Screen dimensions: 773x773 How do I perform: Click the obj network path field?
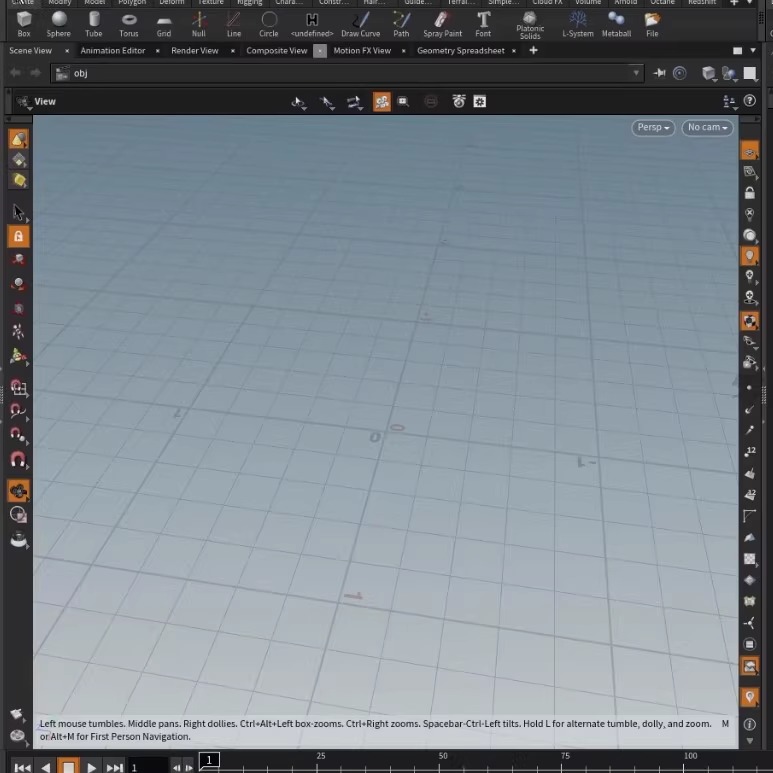click(x=347, y=73)
